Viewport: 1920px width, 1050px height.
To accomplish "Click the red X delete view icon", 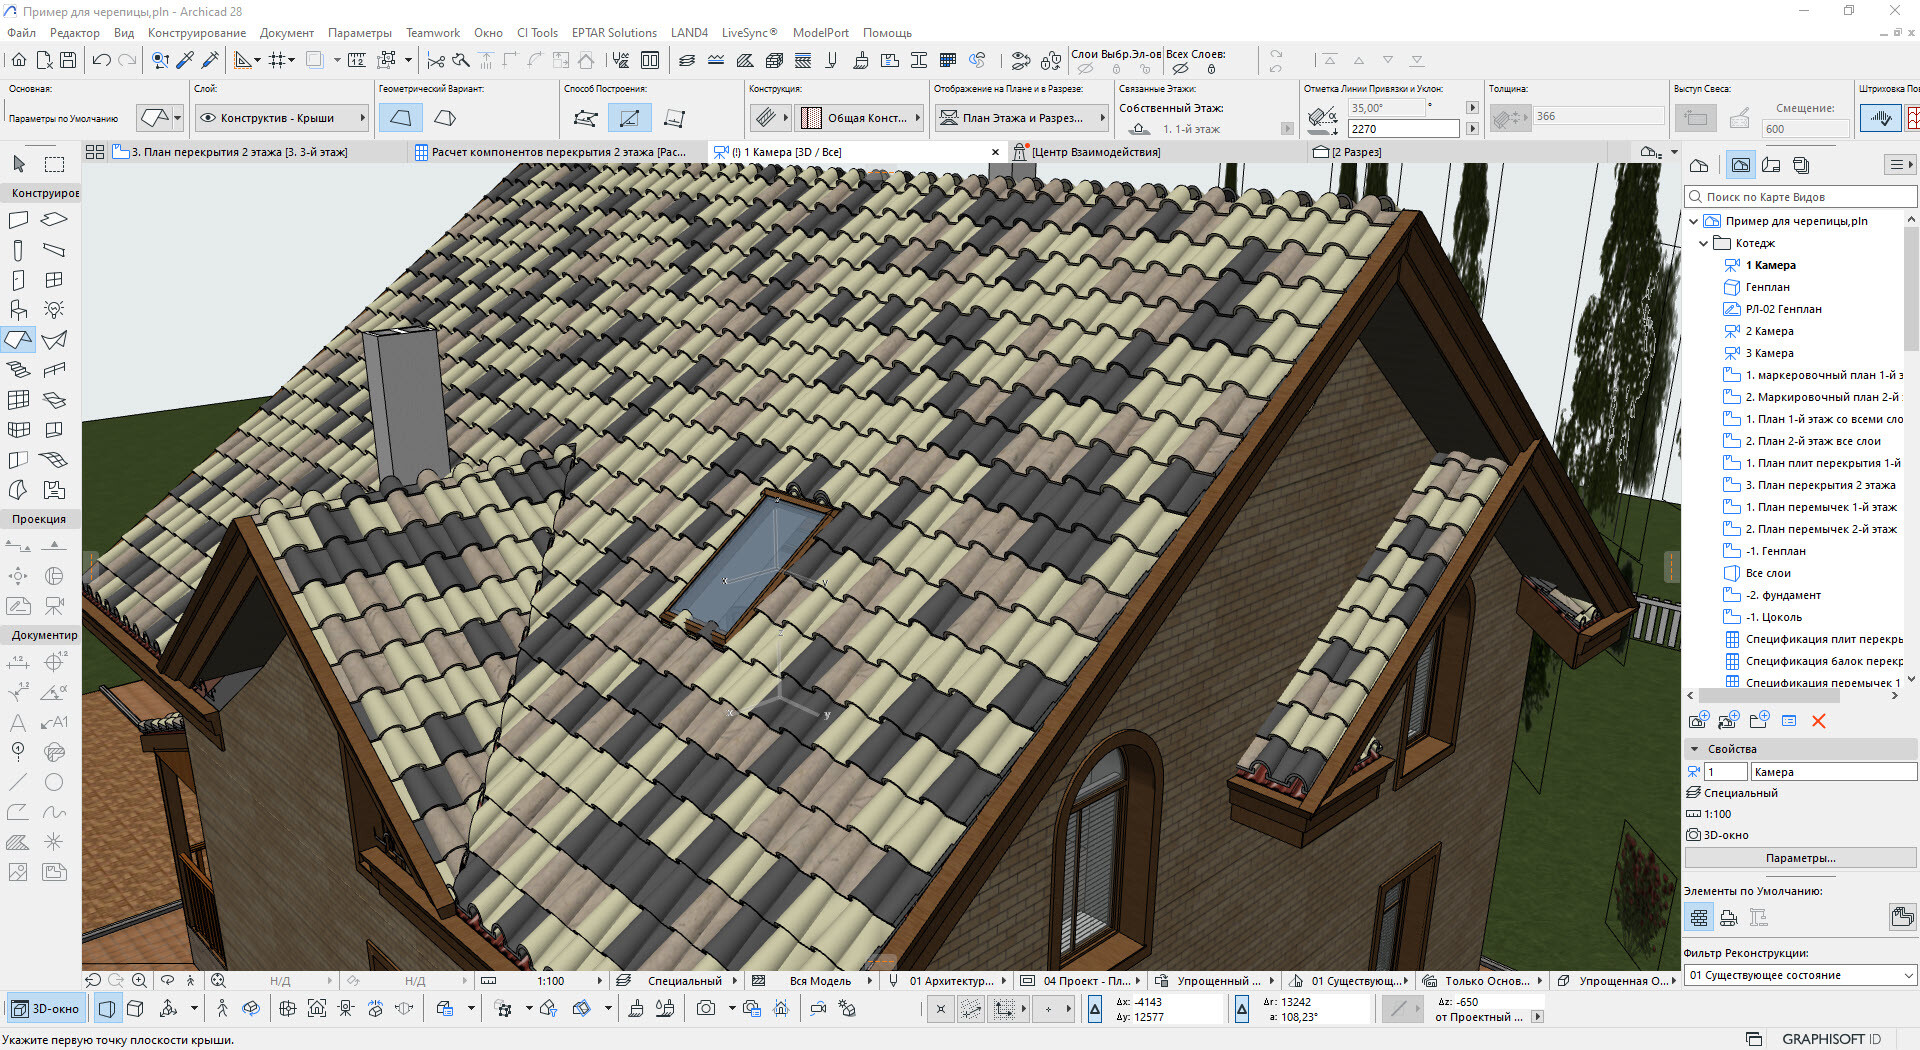I will (1818, 721).
